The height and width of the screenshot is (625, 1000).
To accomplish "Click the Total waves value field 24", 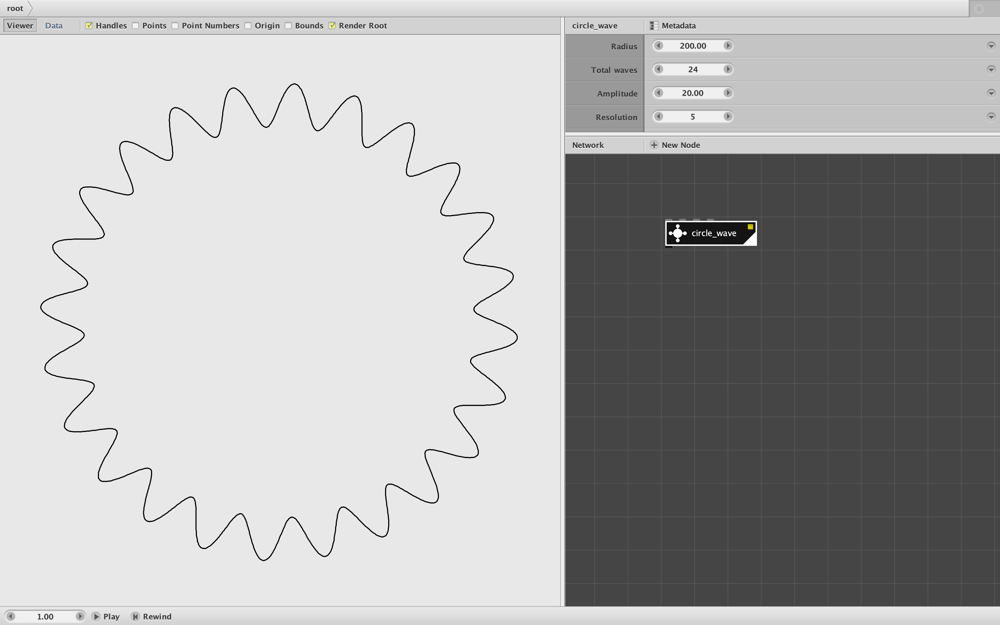I will [693, 70].
